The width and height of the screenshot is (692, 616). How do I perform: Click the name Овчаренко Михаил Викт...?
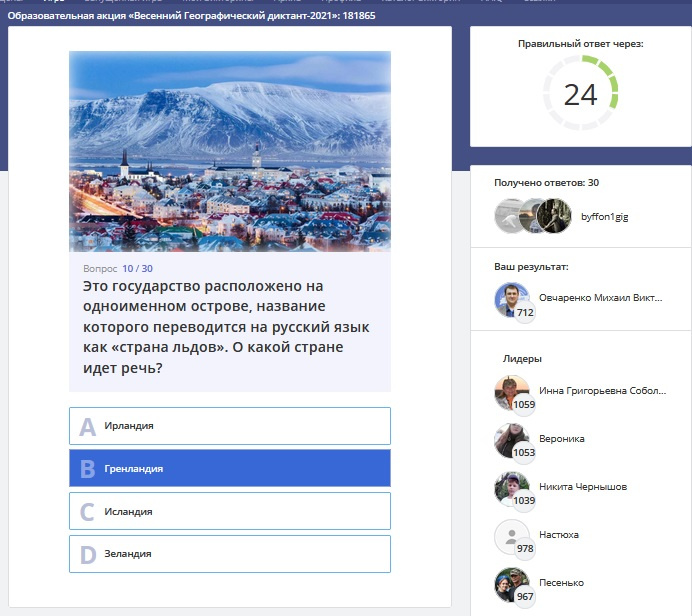coord(600,297)
